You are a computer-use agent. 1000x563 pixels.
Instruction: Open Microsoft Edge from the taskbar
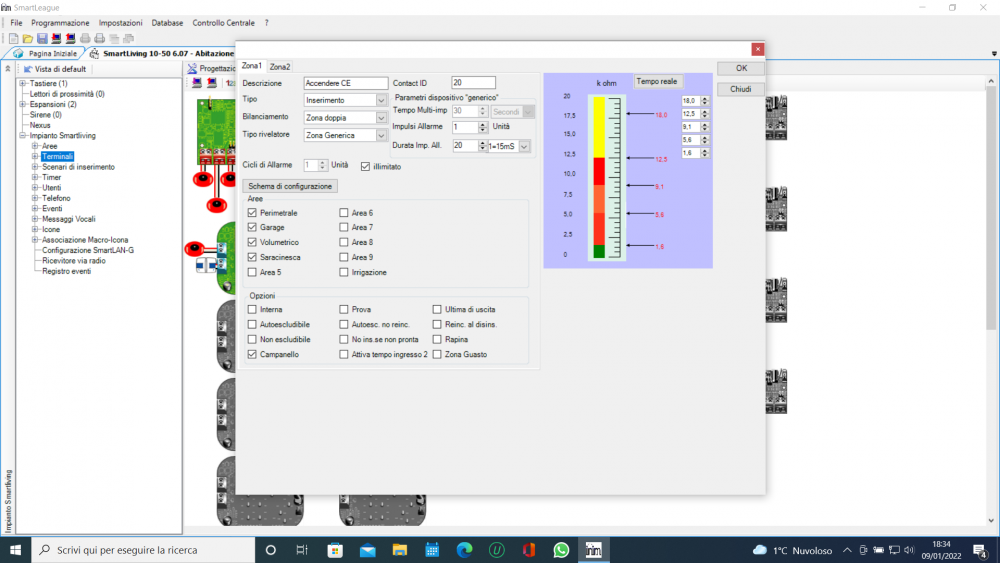point(464,550)
